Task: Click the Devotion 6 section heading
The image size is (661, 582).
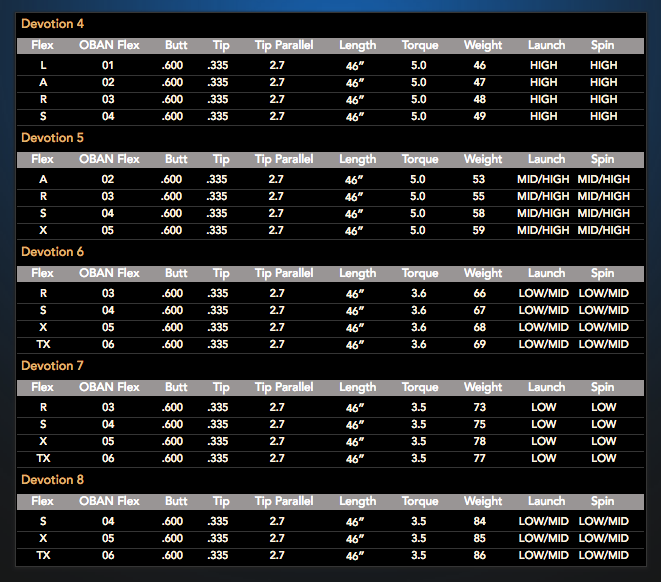Action: point(52,252)
